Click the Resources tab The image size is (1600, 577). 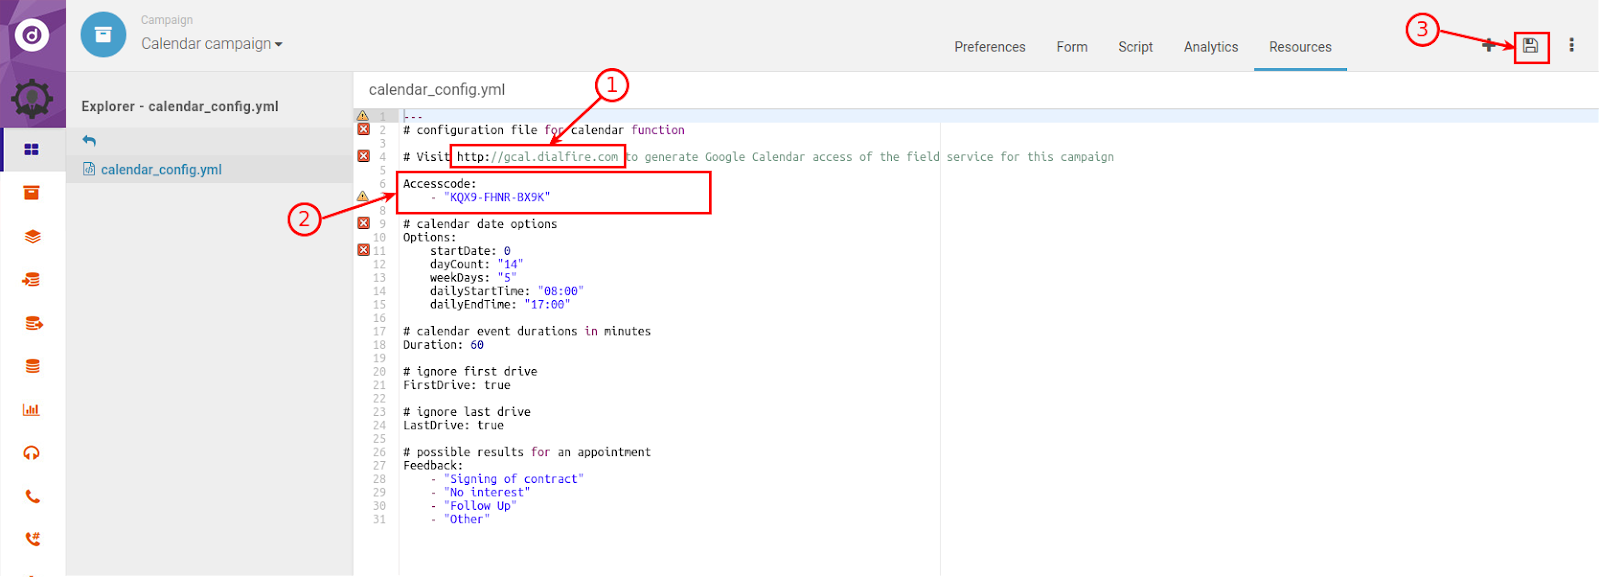[1300, 47]
